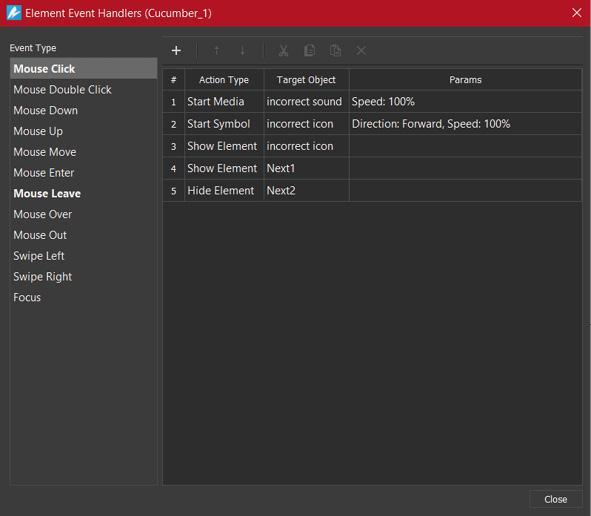Click the copy action icon
The width and height of the screenshot is (591, 516).
click(x=309, y=51)
